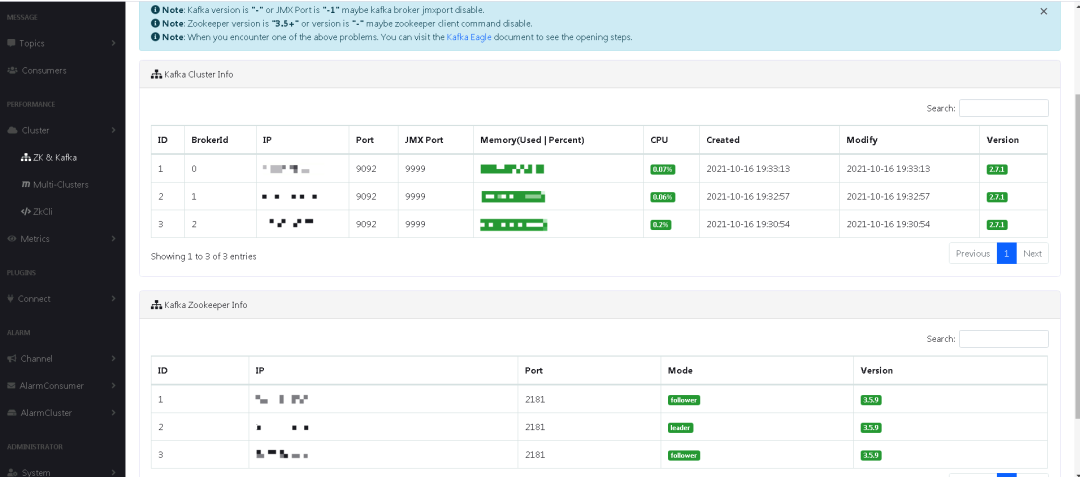Click 'Showing 1 to 3 of 3 entries'
This screenshot has height=477, width=1080.
point(203,256)
